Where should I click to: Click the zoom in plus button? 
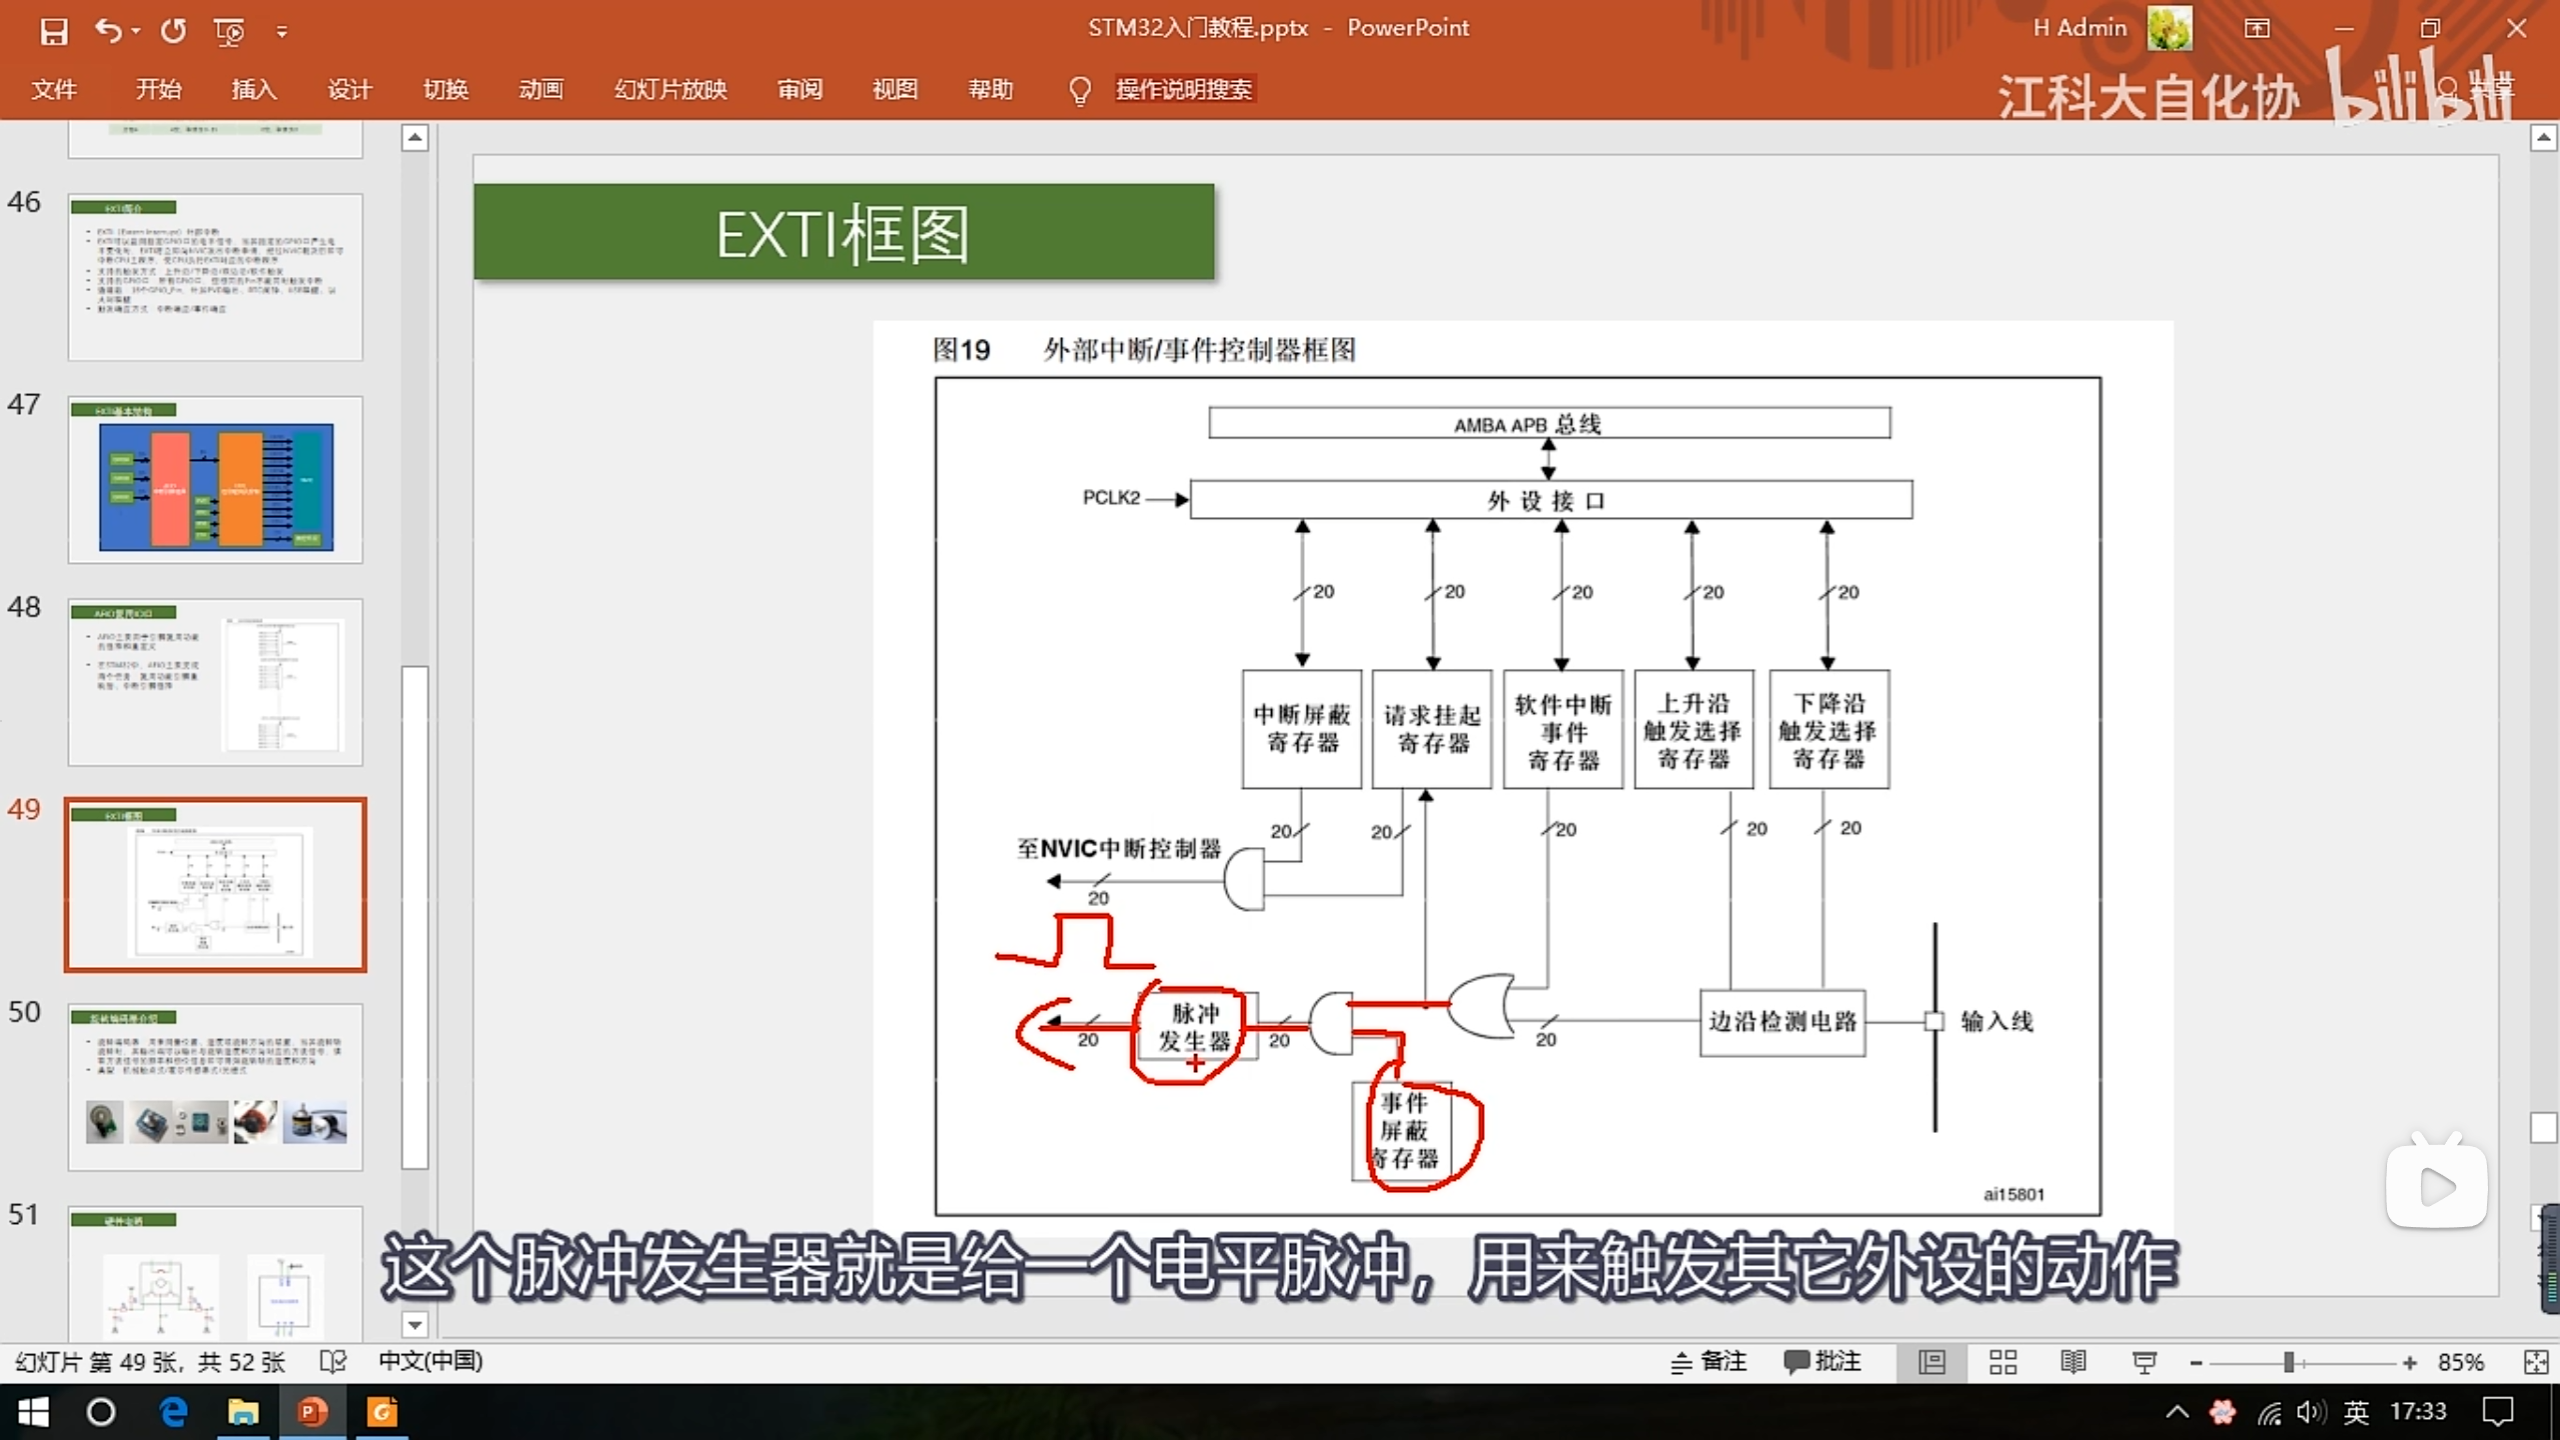2410,1363
